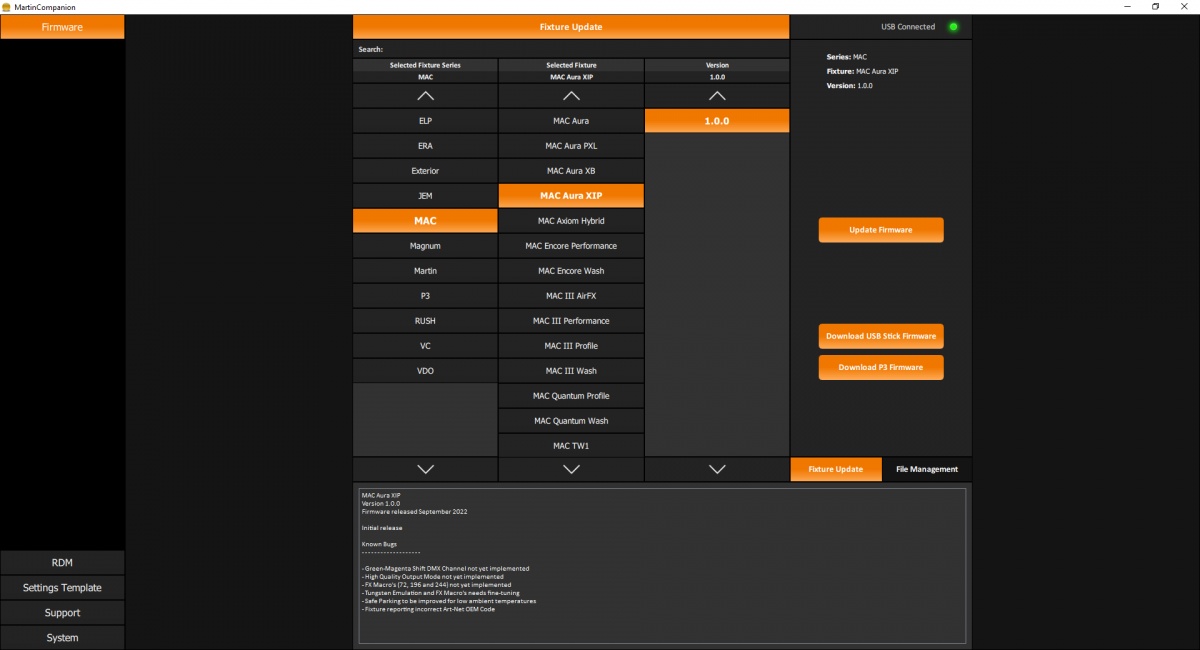The height and width of the screenshot is (650, 1200).
Task: Click inside the release notes text box
Action: click(662, 566)
